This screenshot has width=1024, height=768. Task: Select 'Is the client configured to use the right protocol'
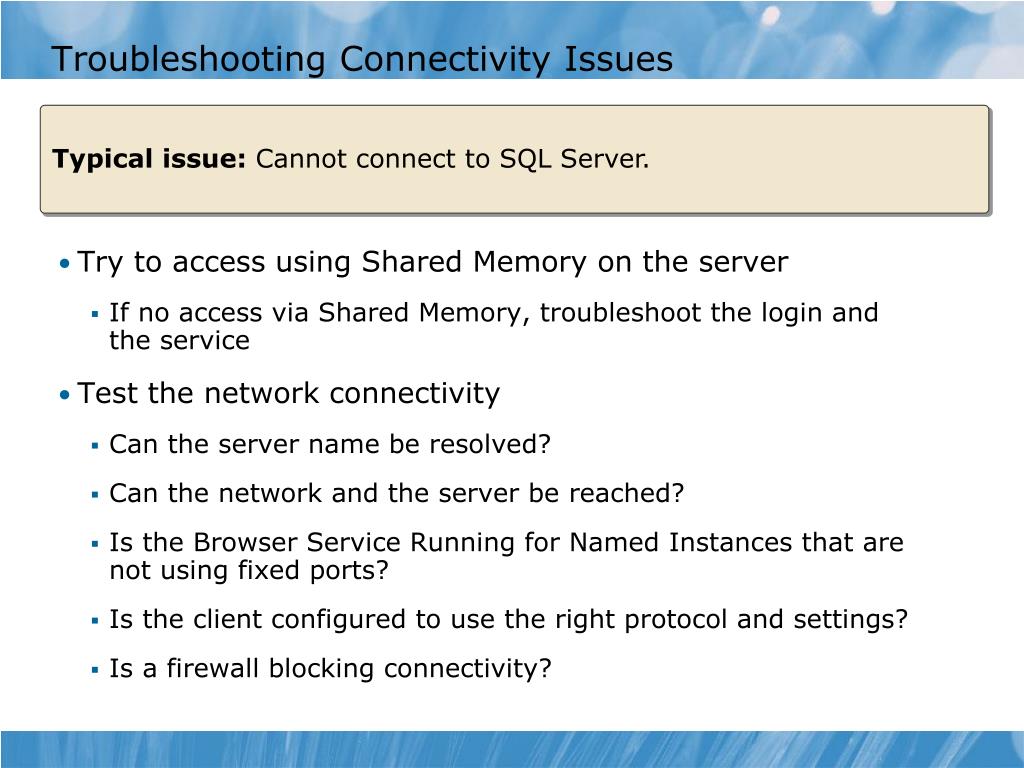point(418,620)
